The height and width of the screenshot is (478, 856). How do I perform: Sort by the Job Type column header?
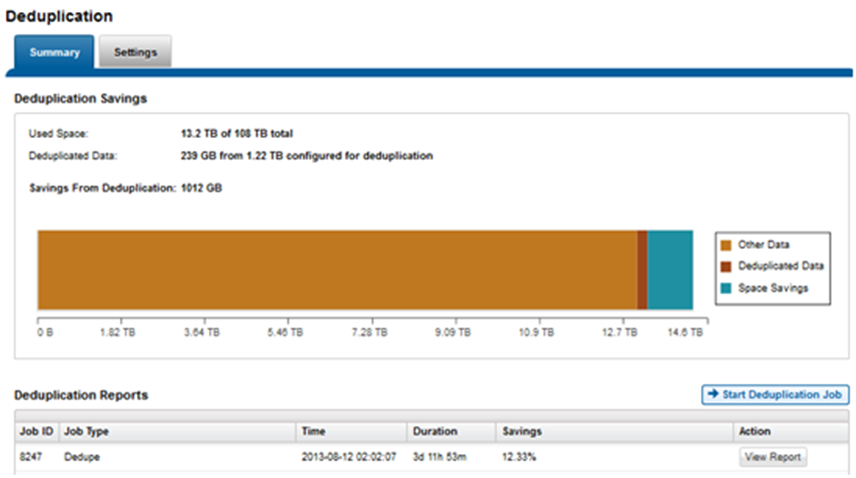(x=177, y=432)
